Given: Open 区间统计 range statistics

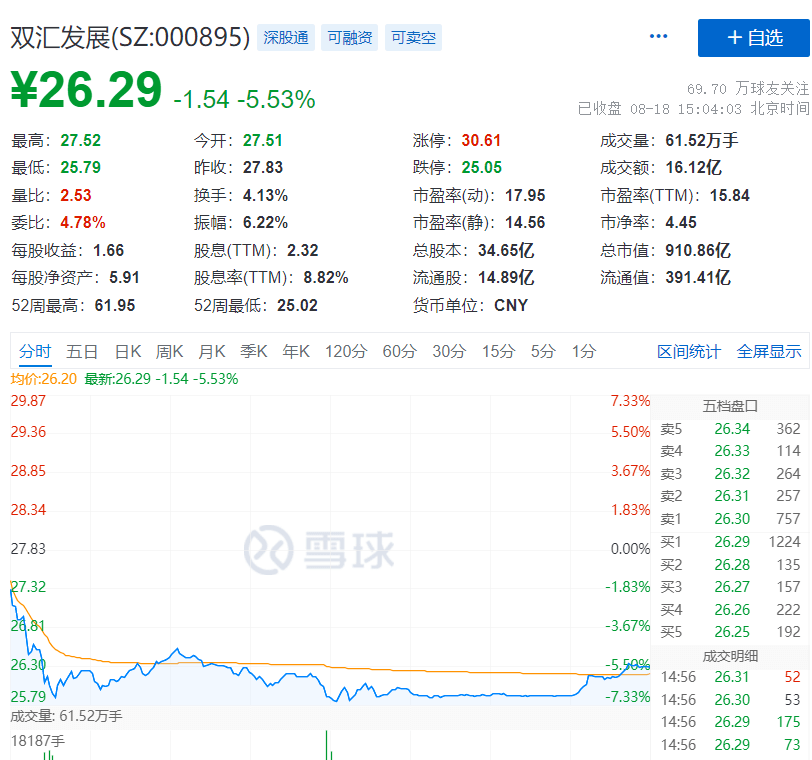Looking at the screenshot, I should (688, 351).
